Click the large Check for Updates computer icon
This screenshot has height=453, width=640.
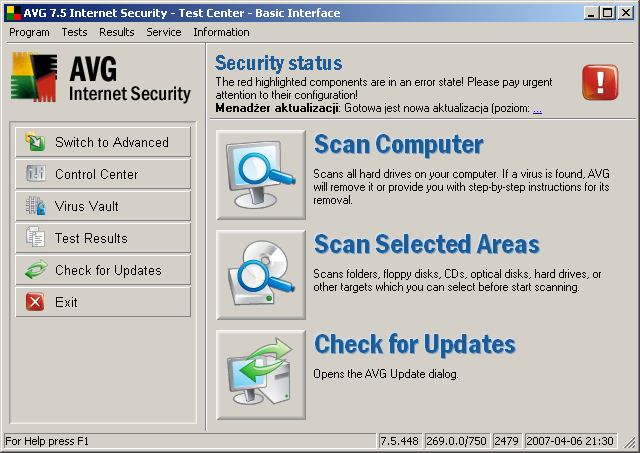click(x=261, y=375)
